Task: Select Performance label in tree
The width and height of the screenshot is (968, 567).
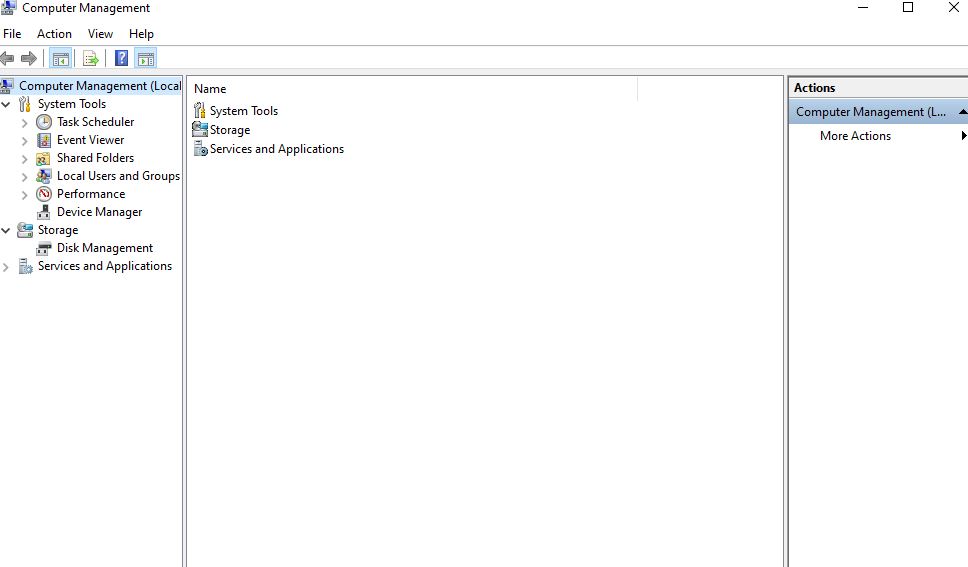Action: 91,194
